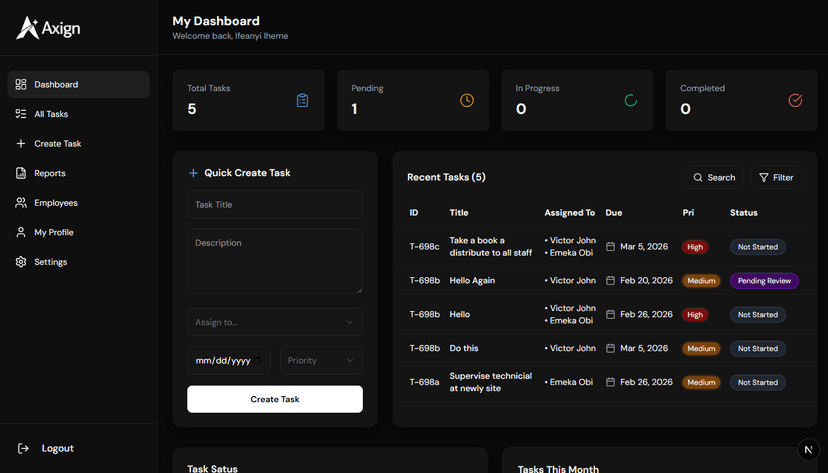Screen dimensions: 828x473
Task: Open the Filter options for recent tasks
Action: point(776,177)
